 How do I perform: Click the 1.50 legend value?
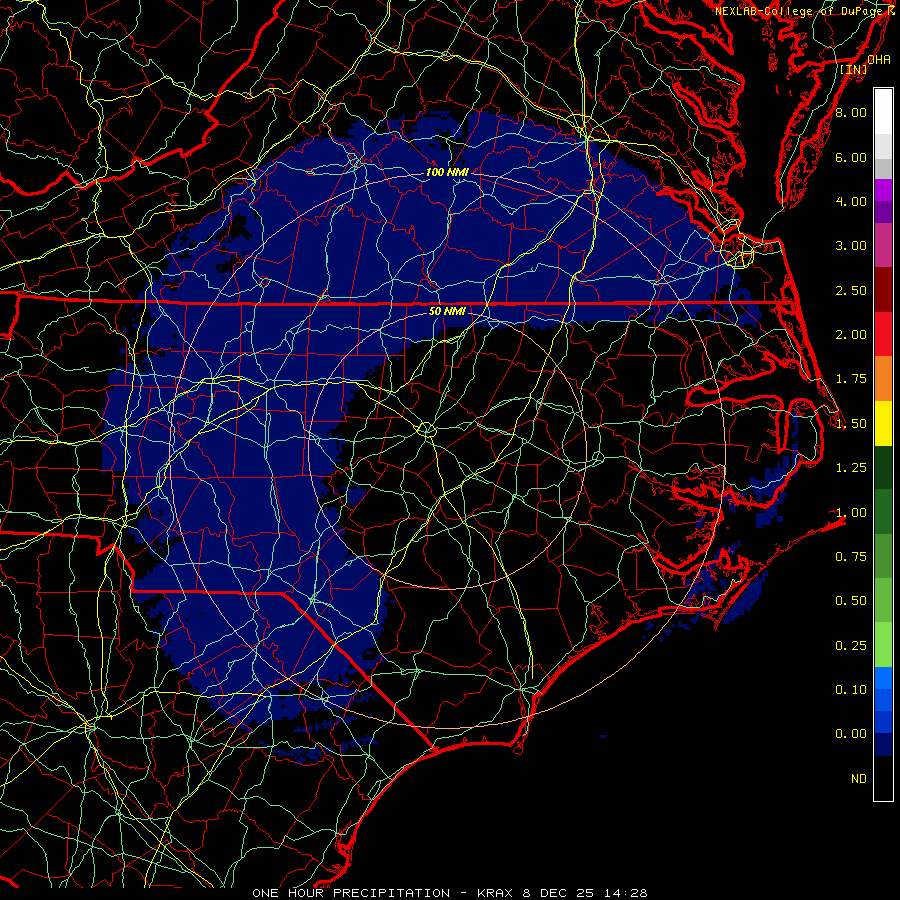851,424
